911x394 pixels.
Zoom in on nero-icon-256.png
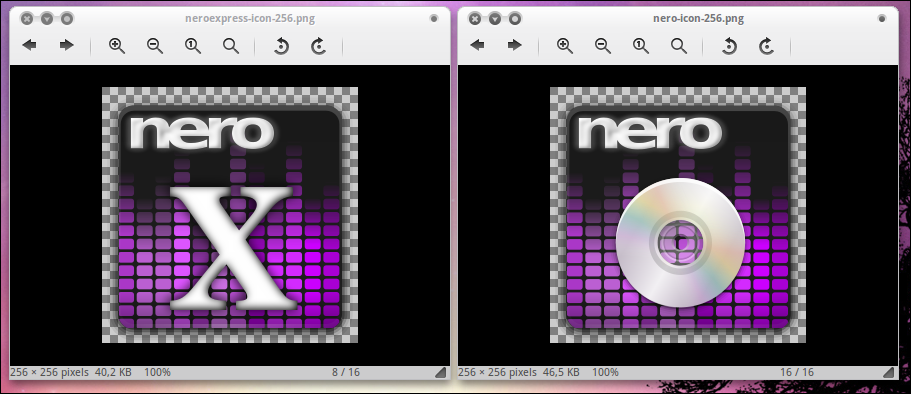click(x=565, y=46)
